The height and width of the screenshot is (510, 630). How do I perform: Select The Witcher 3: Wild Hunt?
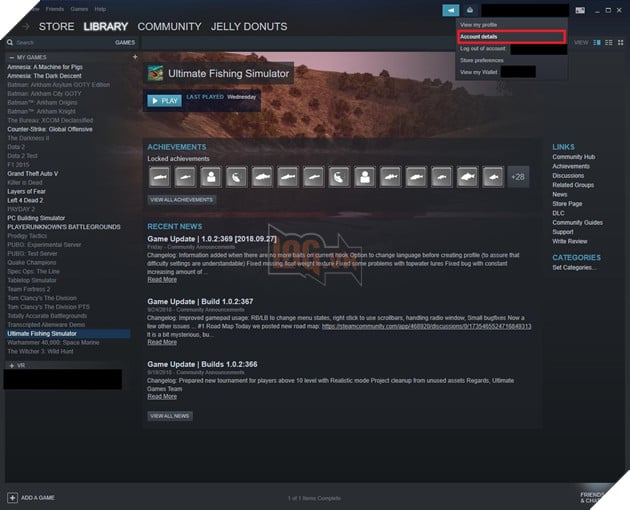[x=40, y=352]
